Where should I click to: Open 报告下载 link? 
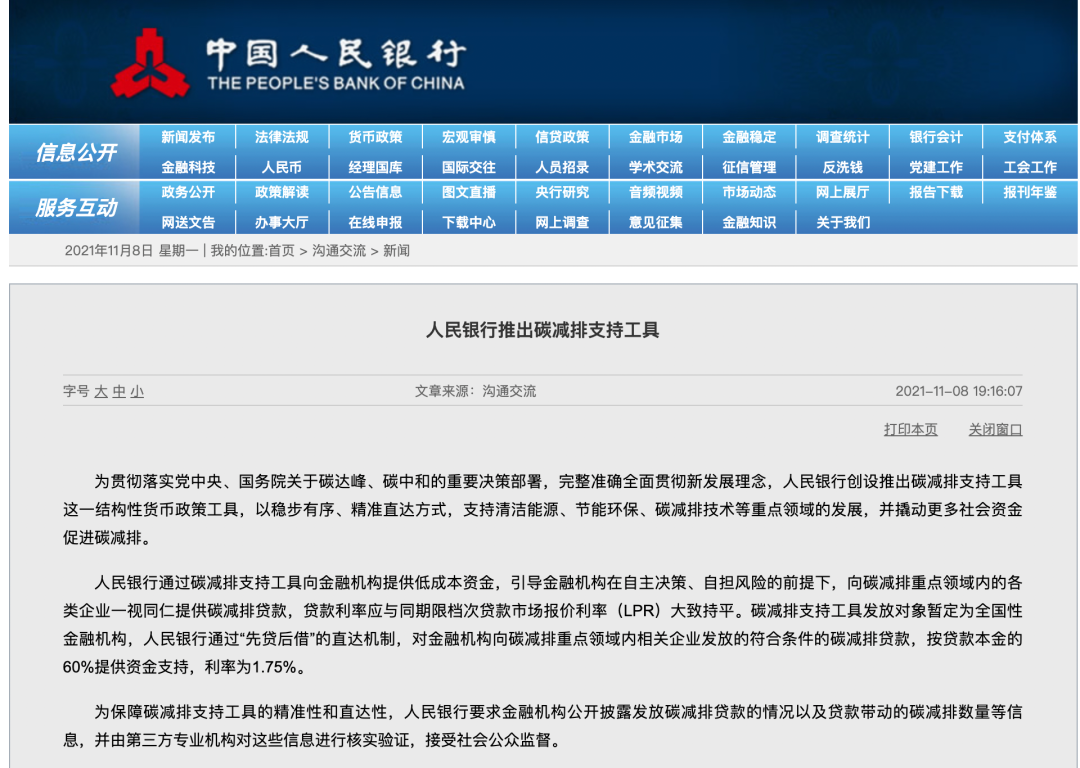click(x=936, y=192)
